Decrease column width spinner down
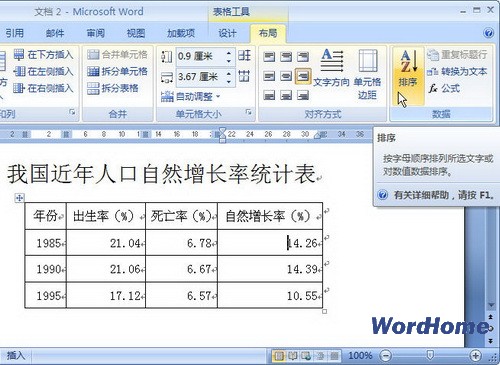Image resolution: width=500 pixels, height=365 pixels. pyautogui.click(x=229, y=81)
